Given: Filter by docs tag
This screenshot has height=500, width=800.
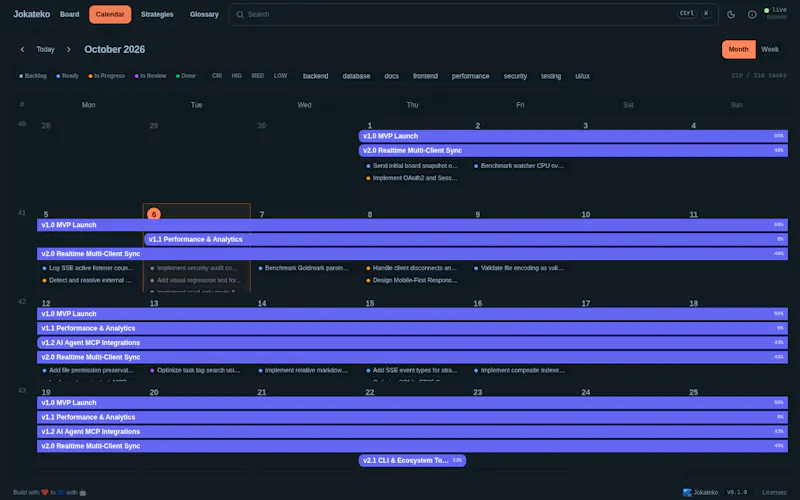Looking at the screenshot, I should (391, 76).
